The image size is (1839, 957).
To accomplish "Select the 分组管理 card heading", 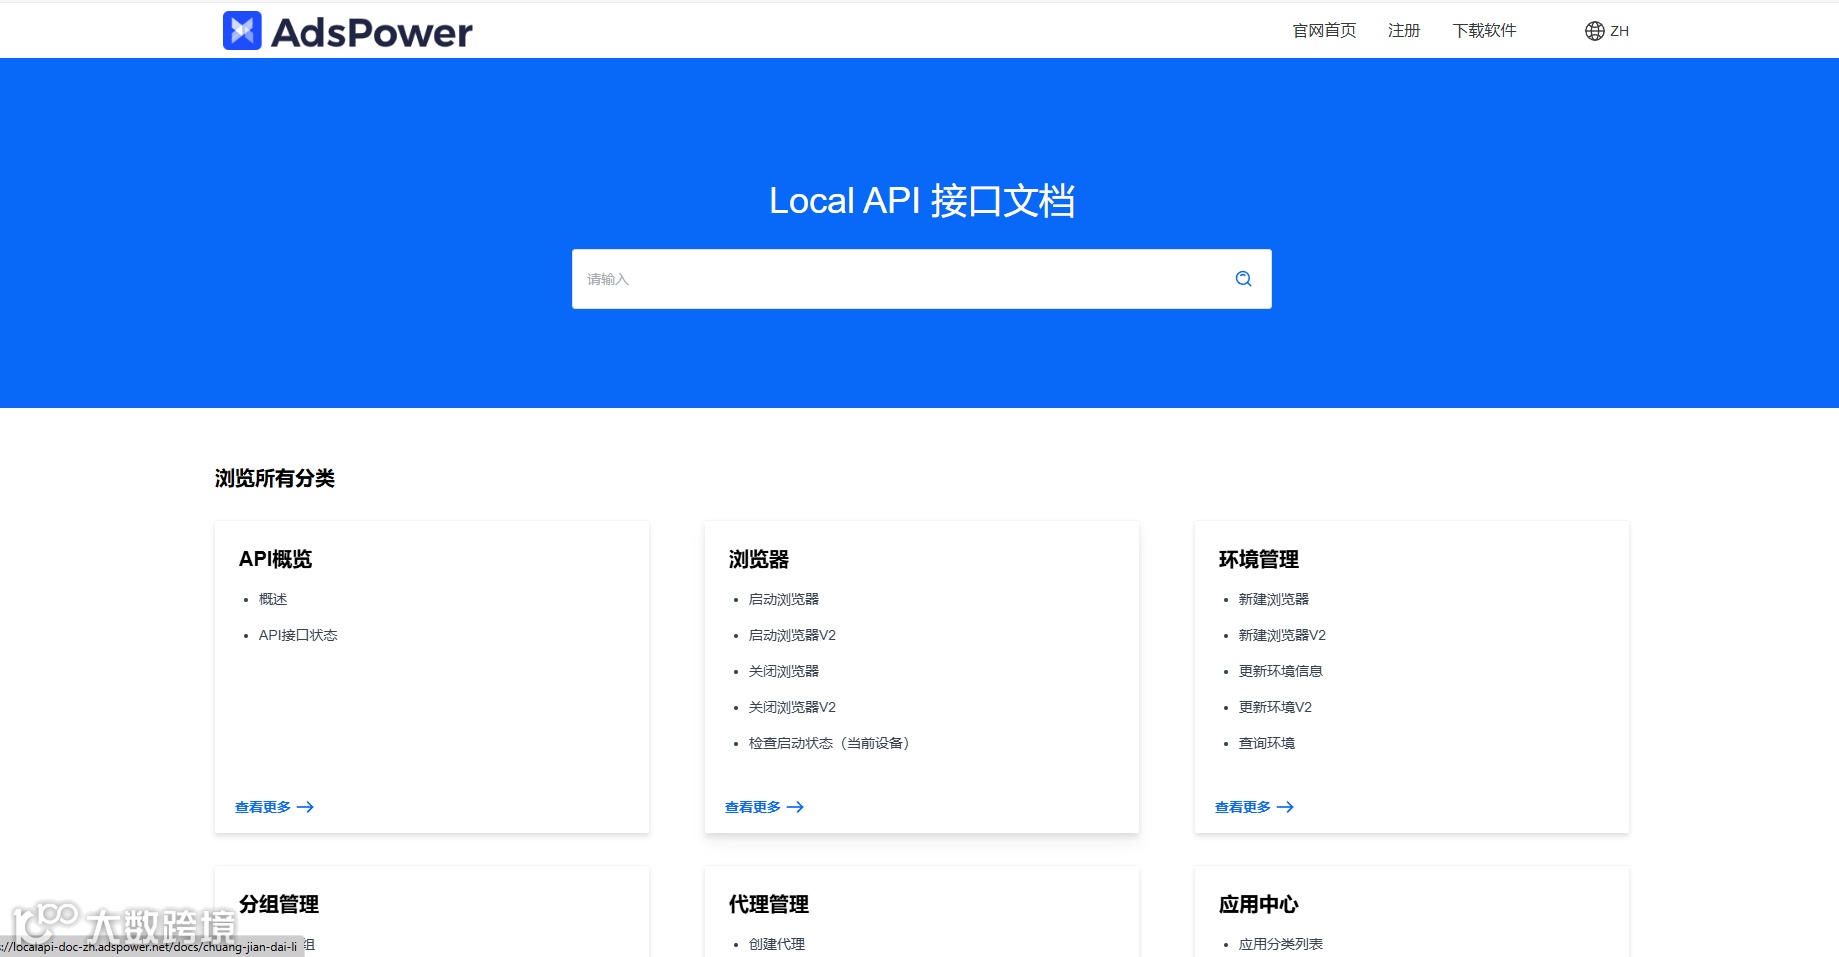I will pos(279,904).
